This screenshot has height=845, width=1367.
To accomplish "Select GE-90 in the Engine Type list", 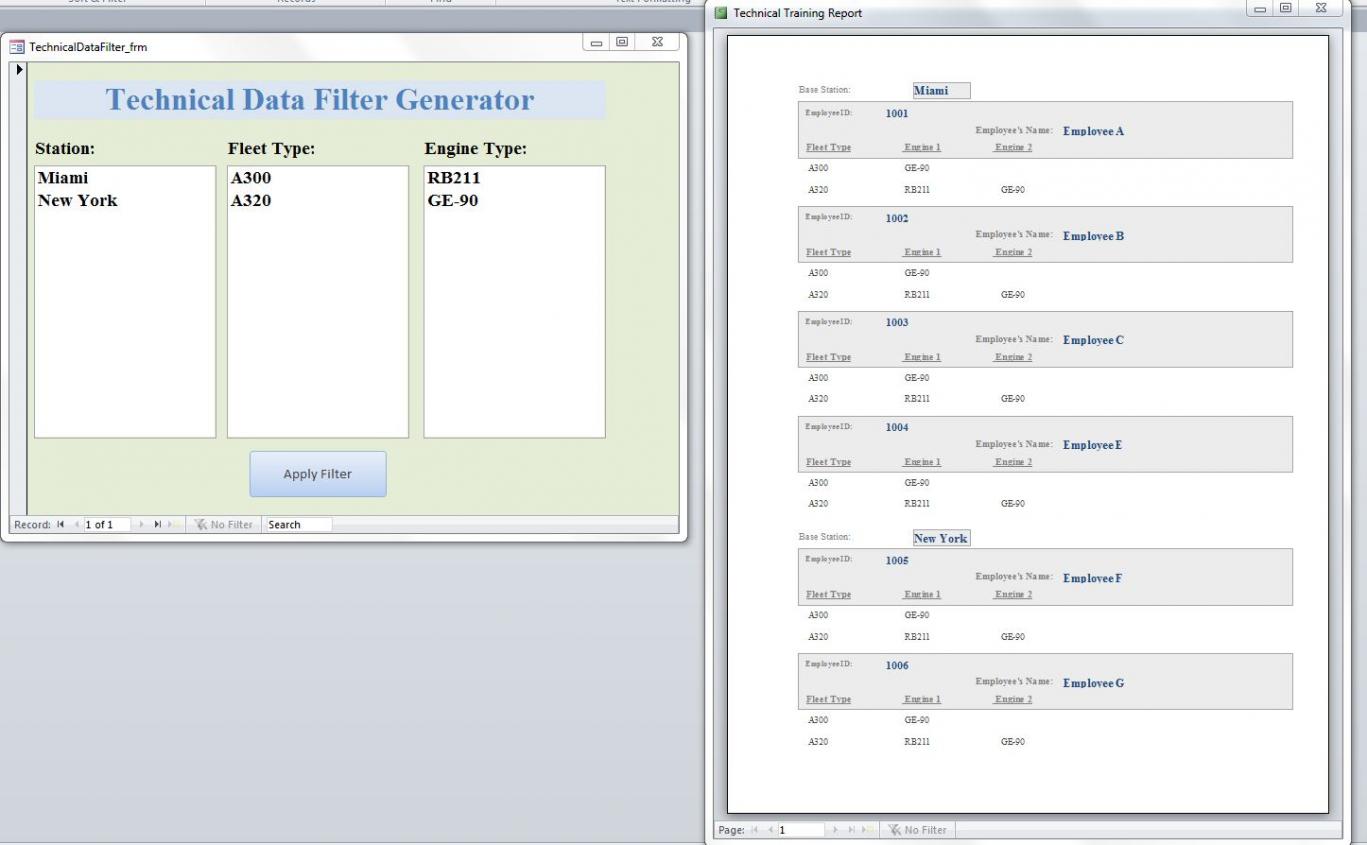I will click(514, 200).
